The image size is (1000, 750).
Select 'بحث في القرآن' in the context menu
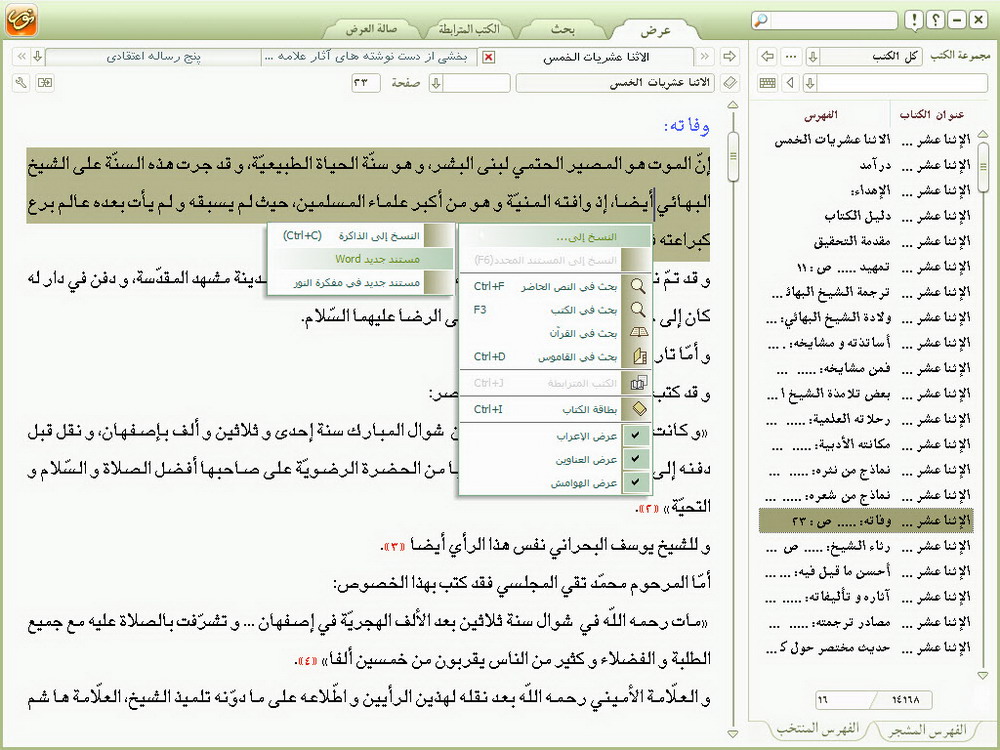click(x=555, y=333)
